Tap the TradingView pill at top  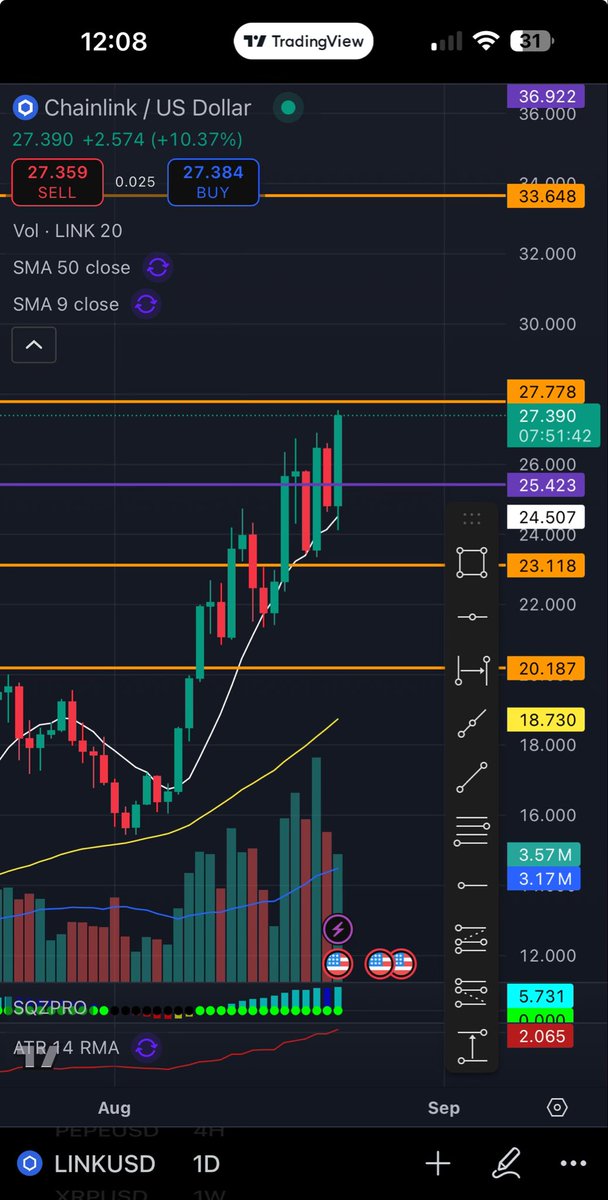(x=304, y=41)
